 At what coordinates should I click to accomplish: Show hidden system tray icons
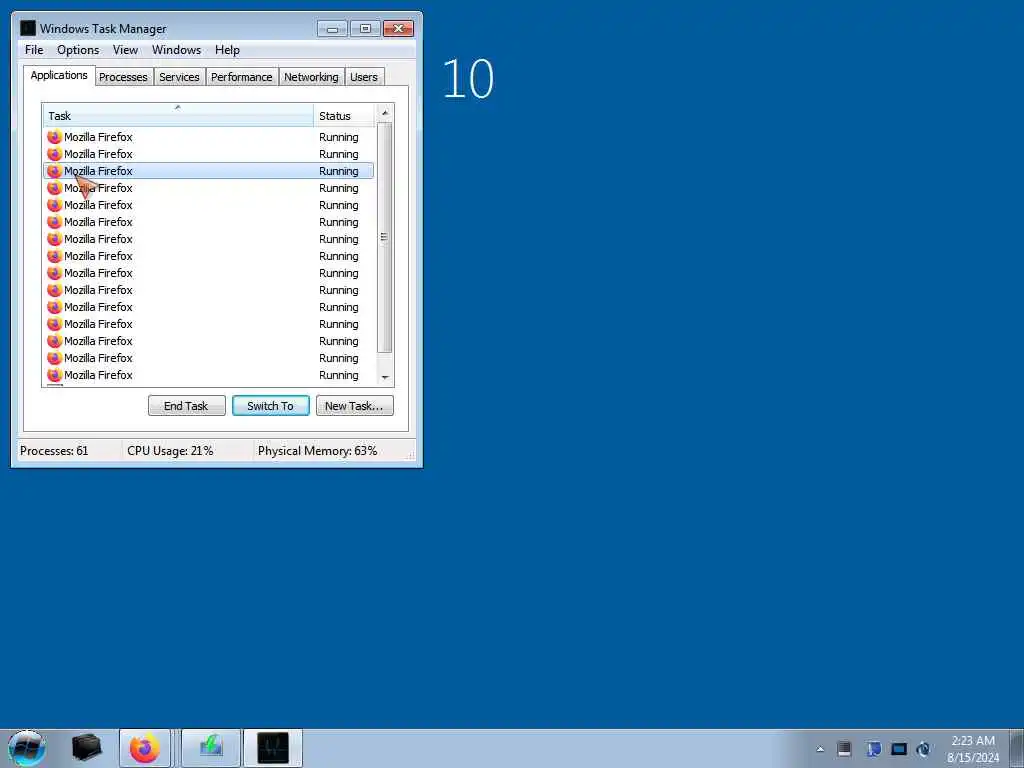point(820,749)
